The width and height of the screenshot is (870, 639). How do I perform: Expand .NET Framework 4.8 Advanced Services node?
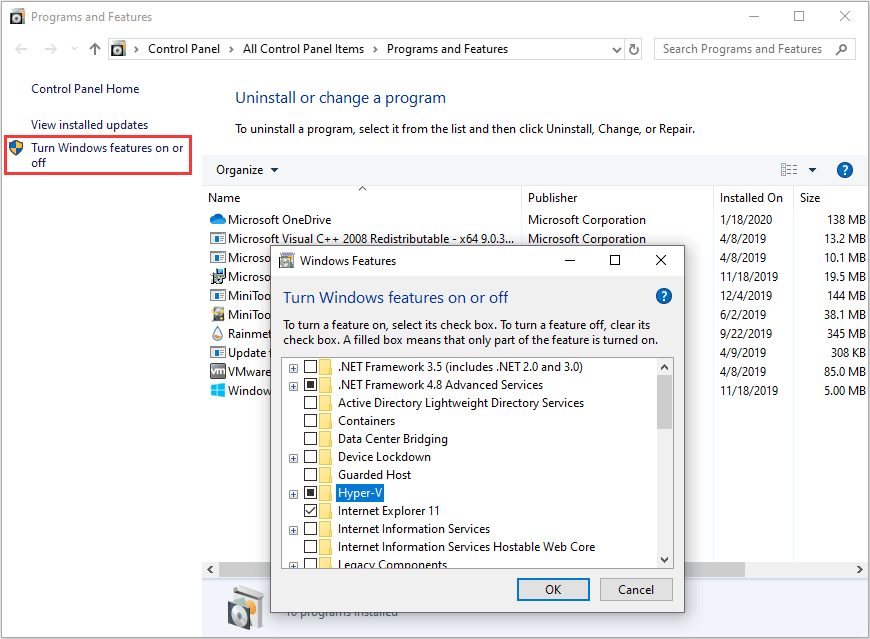point(294,386)
